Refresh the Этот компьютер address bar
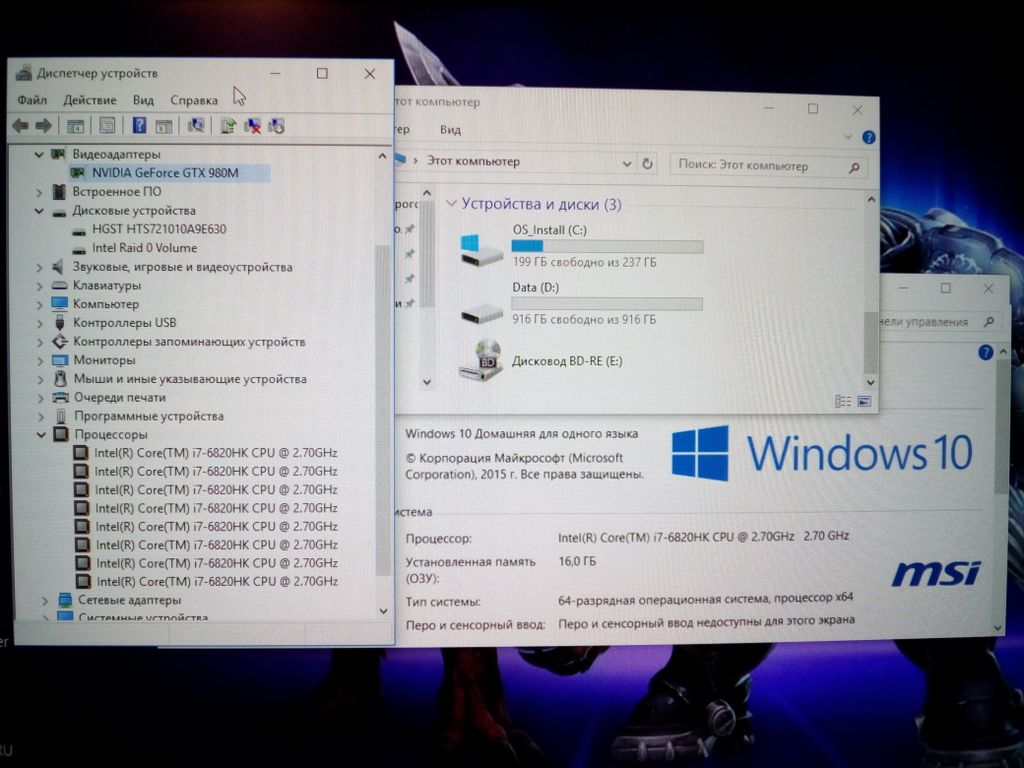 click(x=647, y=163)
